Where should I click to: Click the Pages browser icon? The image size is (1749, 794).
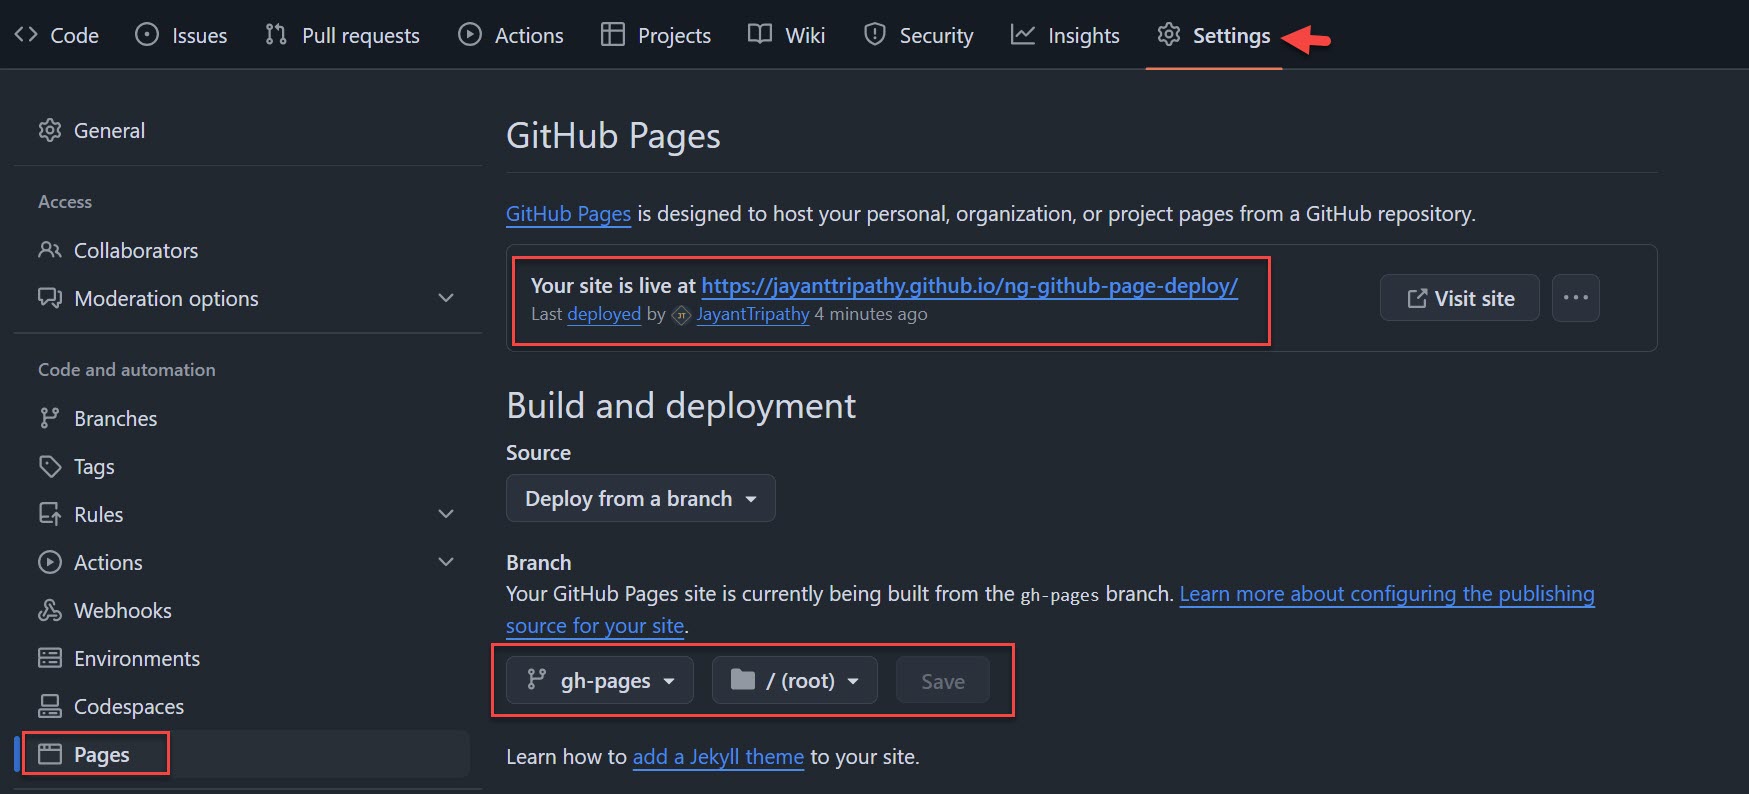pyautogui.click(x=50, y=754)
